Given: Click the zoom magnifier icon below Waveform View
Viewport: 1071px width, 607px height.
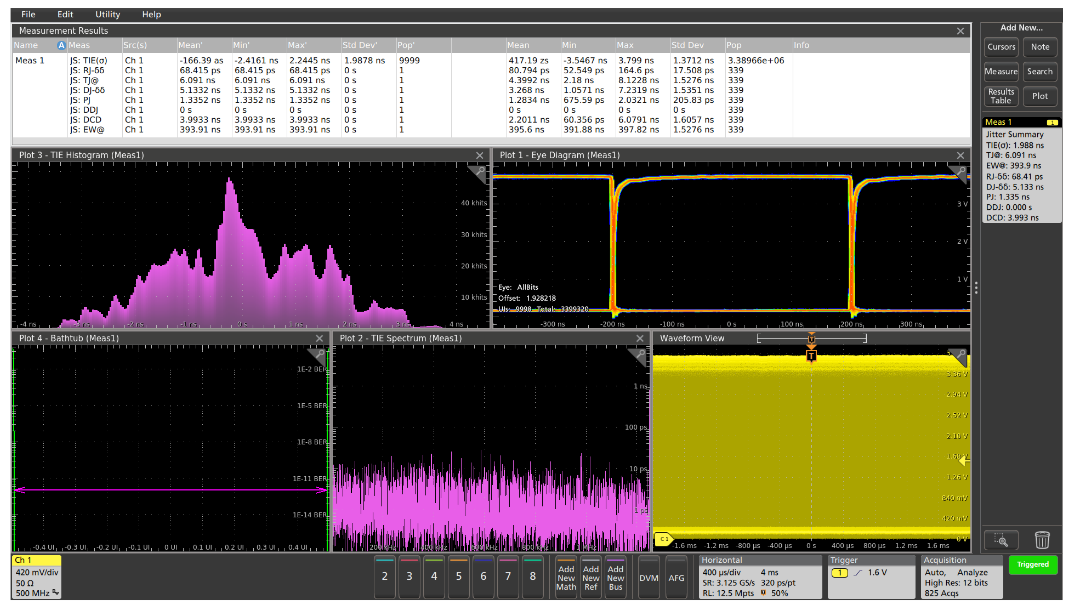Looking at the screenshot, I should coord(1001,539).
